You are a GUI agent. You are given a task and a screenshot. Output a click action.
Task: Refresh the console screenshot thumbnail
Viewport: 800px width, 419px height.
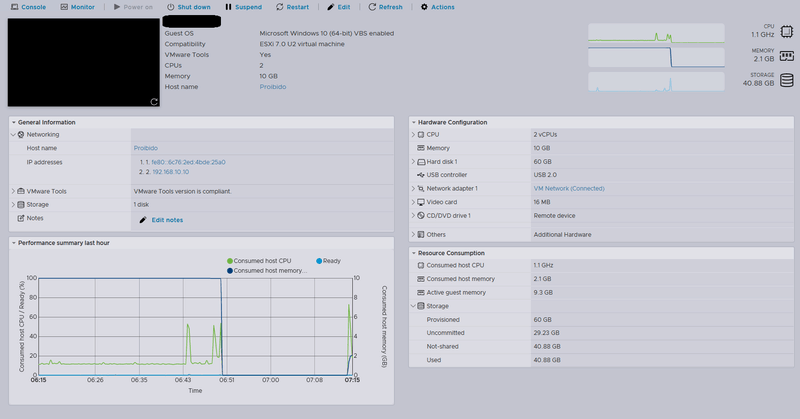pyautogui.click(x=153, y=101)
